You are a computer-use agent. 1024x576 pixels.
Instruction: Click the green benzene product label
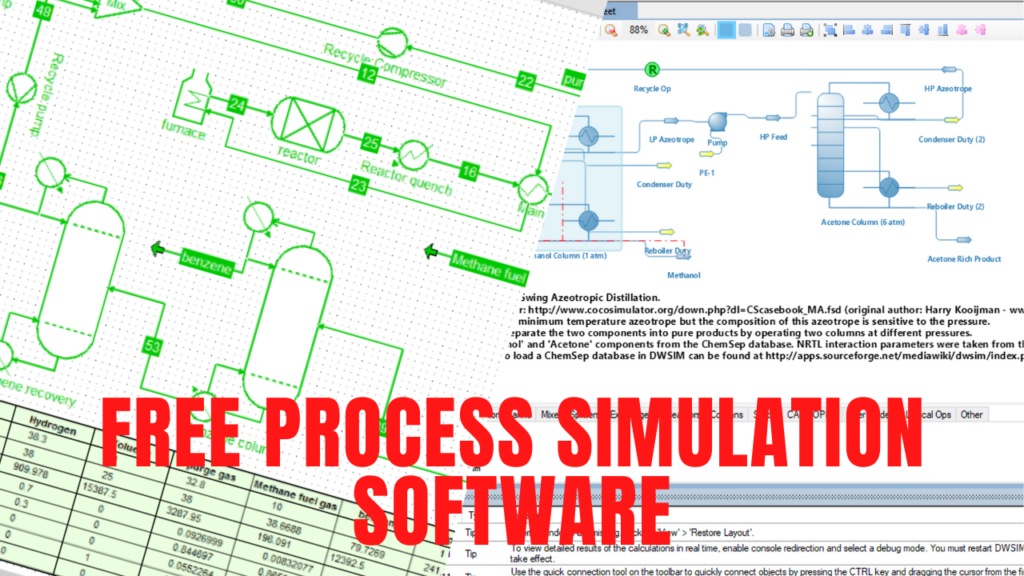pyautogui.click(x=206, y=263)
